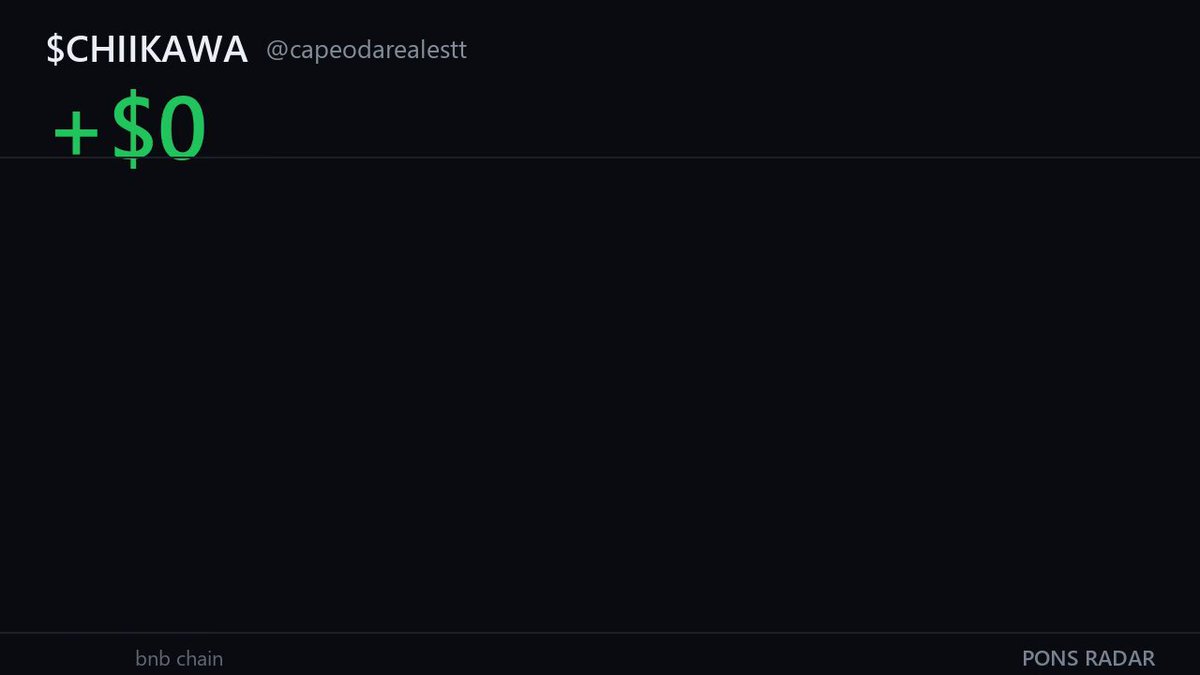Select the green +$0 profit value
1200x675 pixels.
pyautogui.click(x=129, y=131)
